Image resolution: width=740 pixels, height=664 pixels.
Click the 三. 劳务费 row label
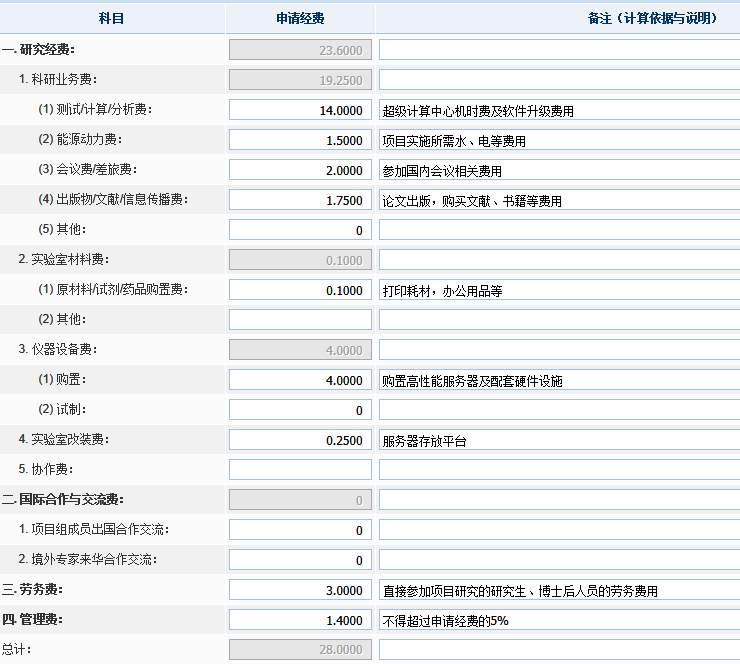(33, 589)
